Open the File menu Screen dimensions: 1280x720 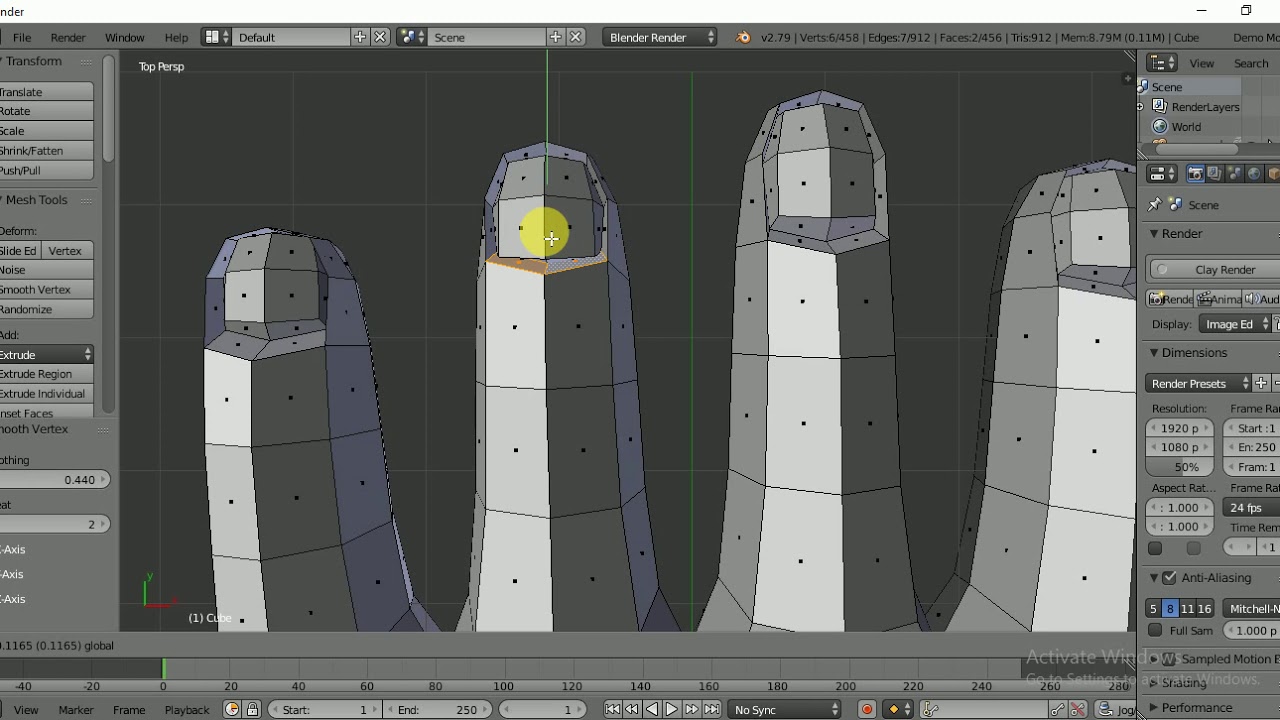[x=21, y=37]
